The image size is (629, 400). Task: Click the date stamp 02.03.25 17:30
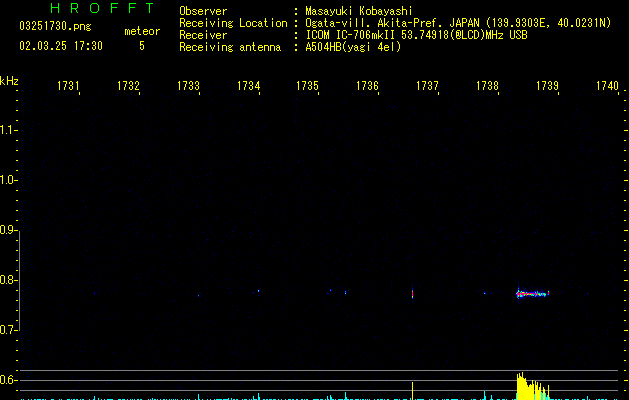point(61,46)
